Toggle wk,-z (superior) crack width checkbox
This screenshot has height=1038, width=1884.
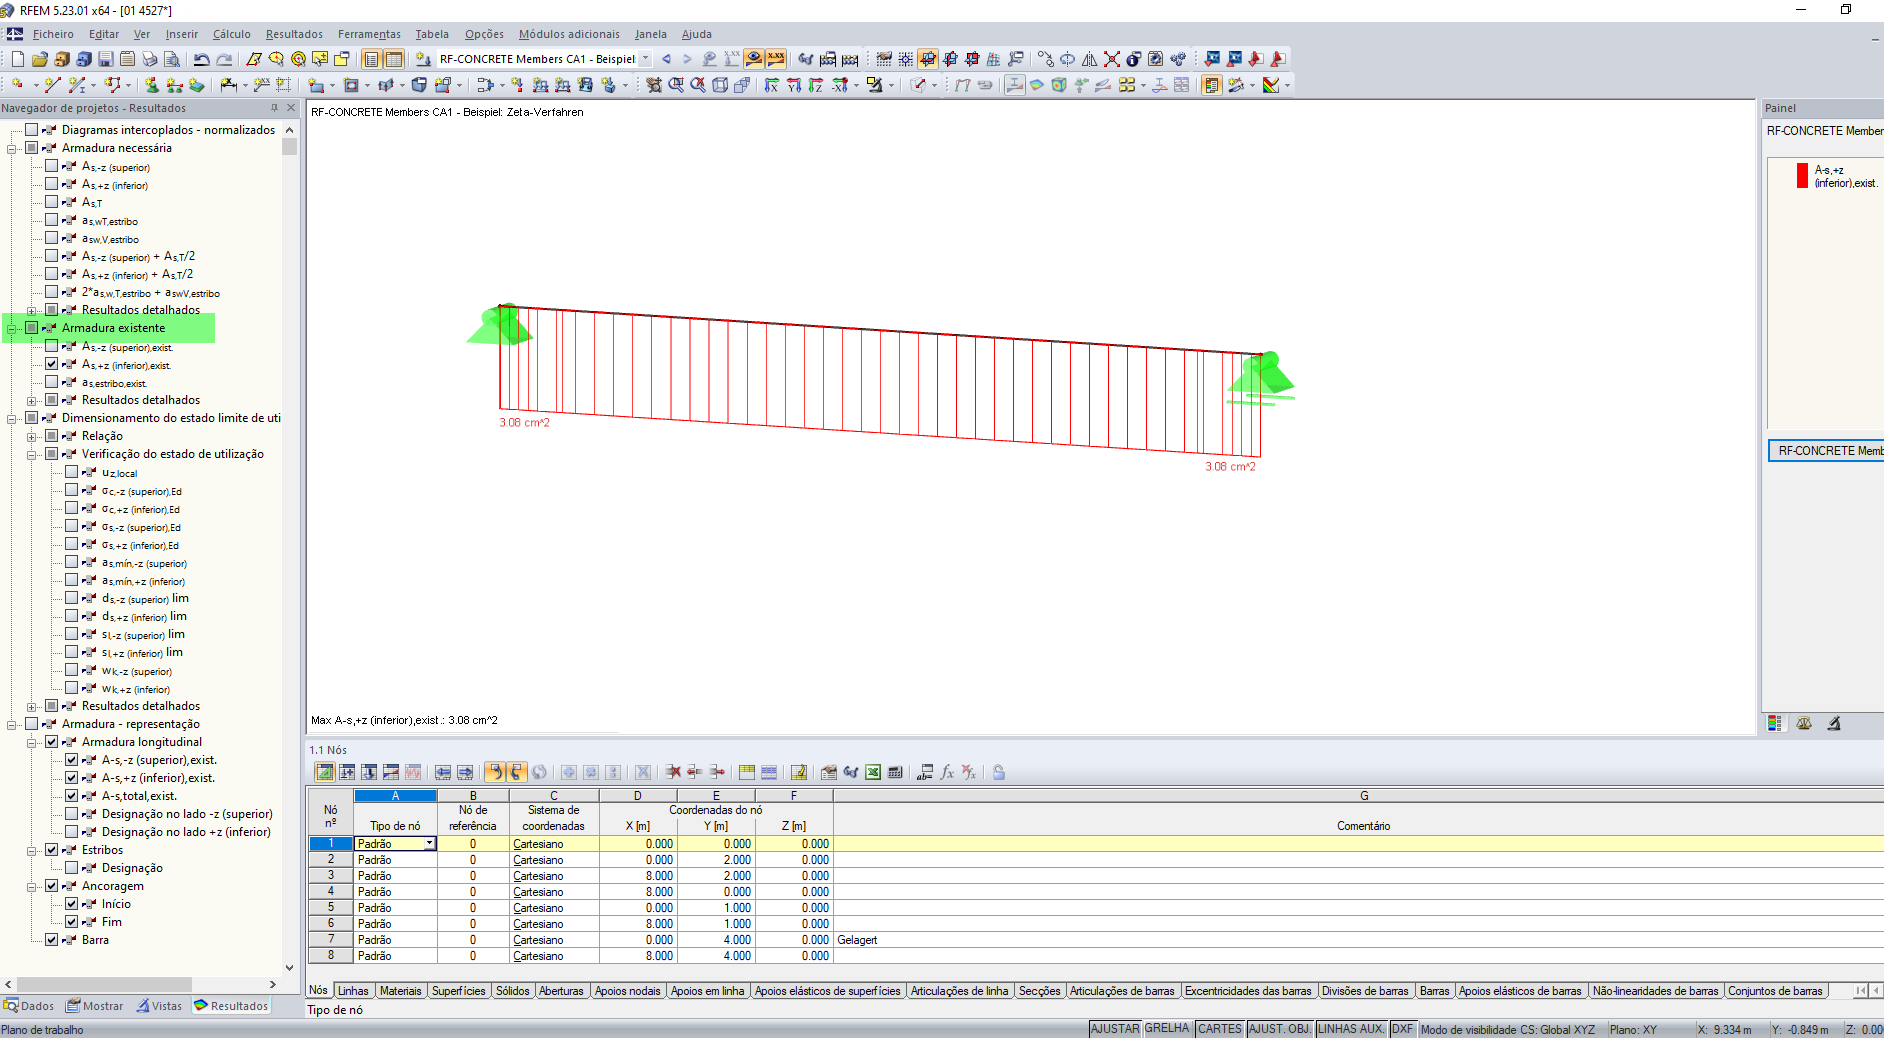tap(72, 670)
